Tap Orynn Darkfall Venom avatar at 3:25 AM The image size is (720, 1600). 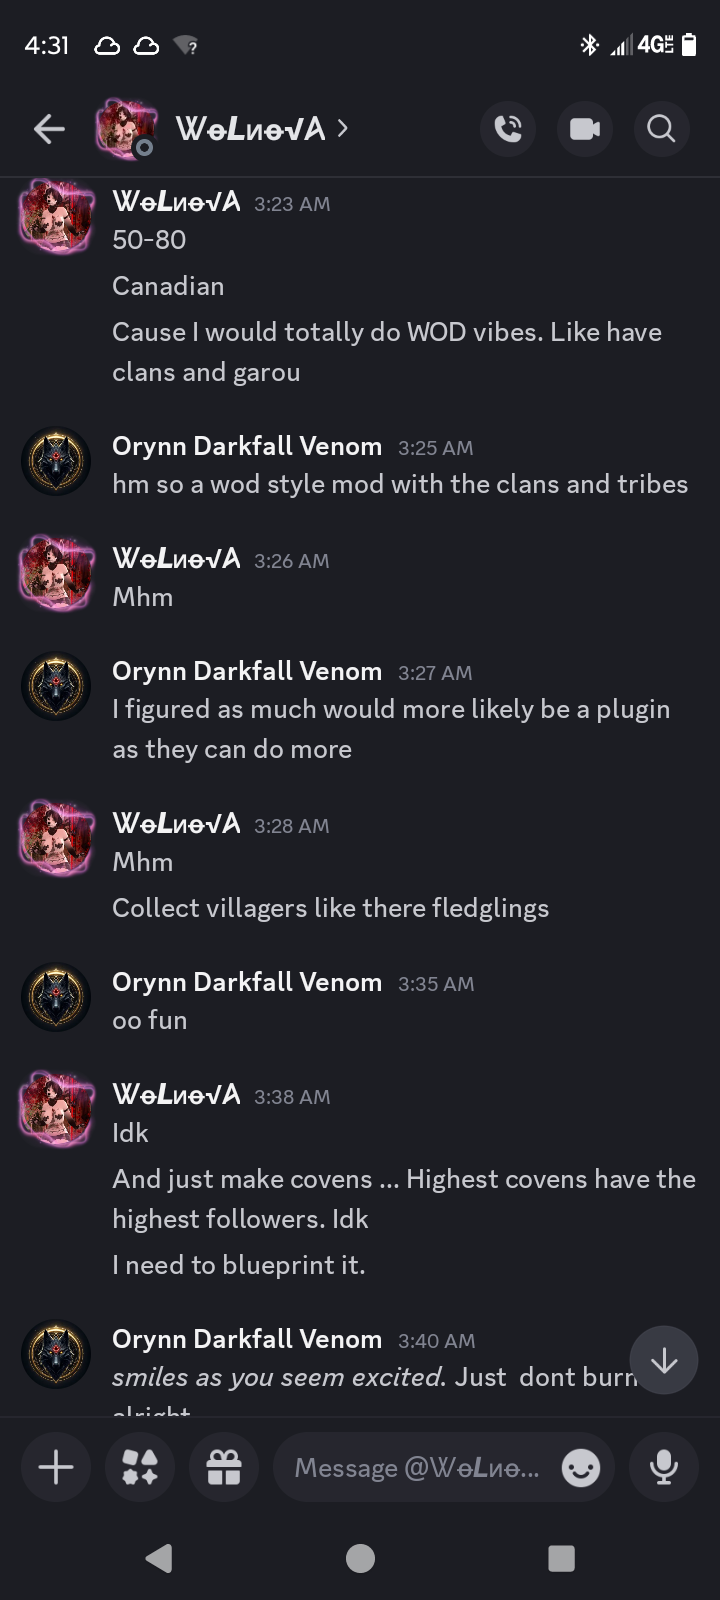pos(56,461)
